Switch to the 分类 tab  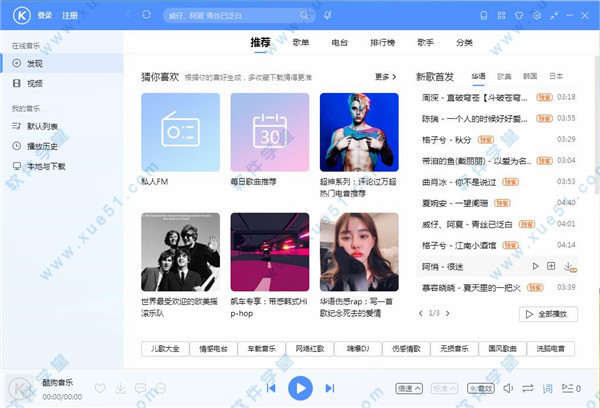tap(464, 42)
